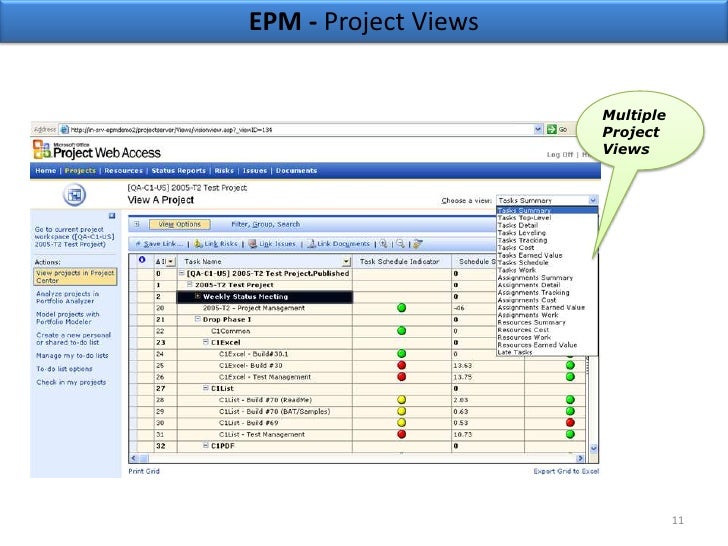Viewport: 728px width, 546px height.
Task: Open the Task Name column filter dropdown
Action: [346, 262]
